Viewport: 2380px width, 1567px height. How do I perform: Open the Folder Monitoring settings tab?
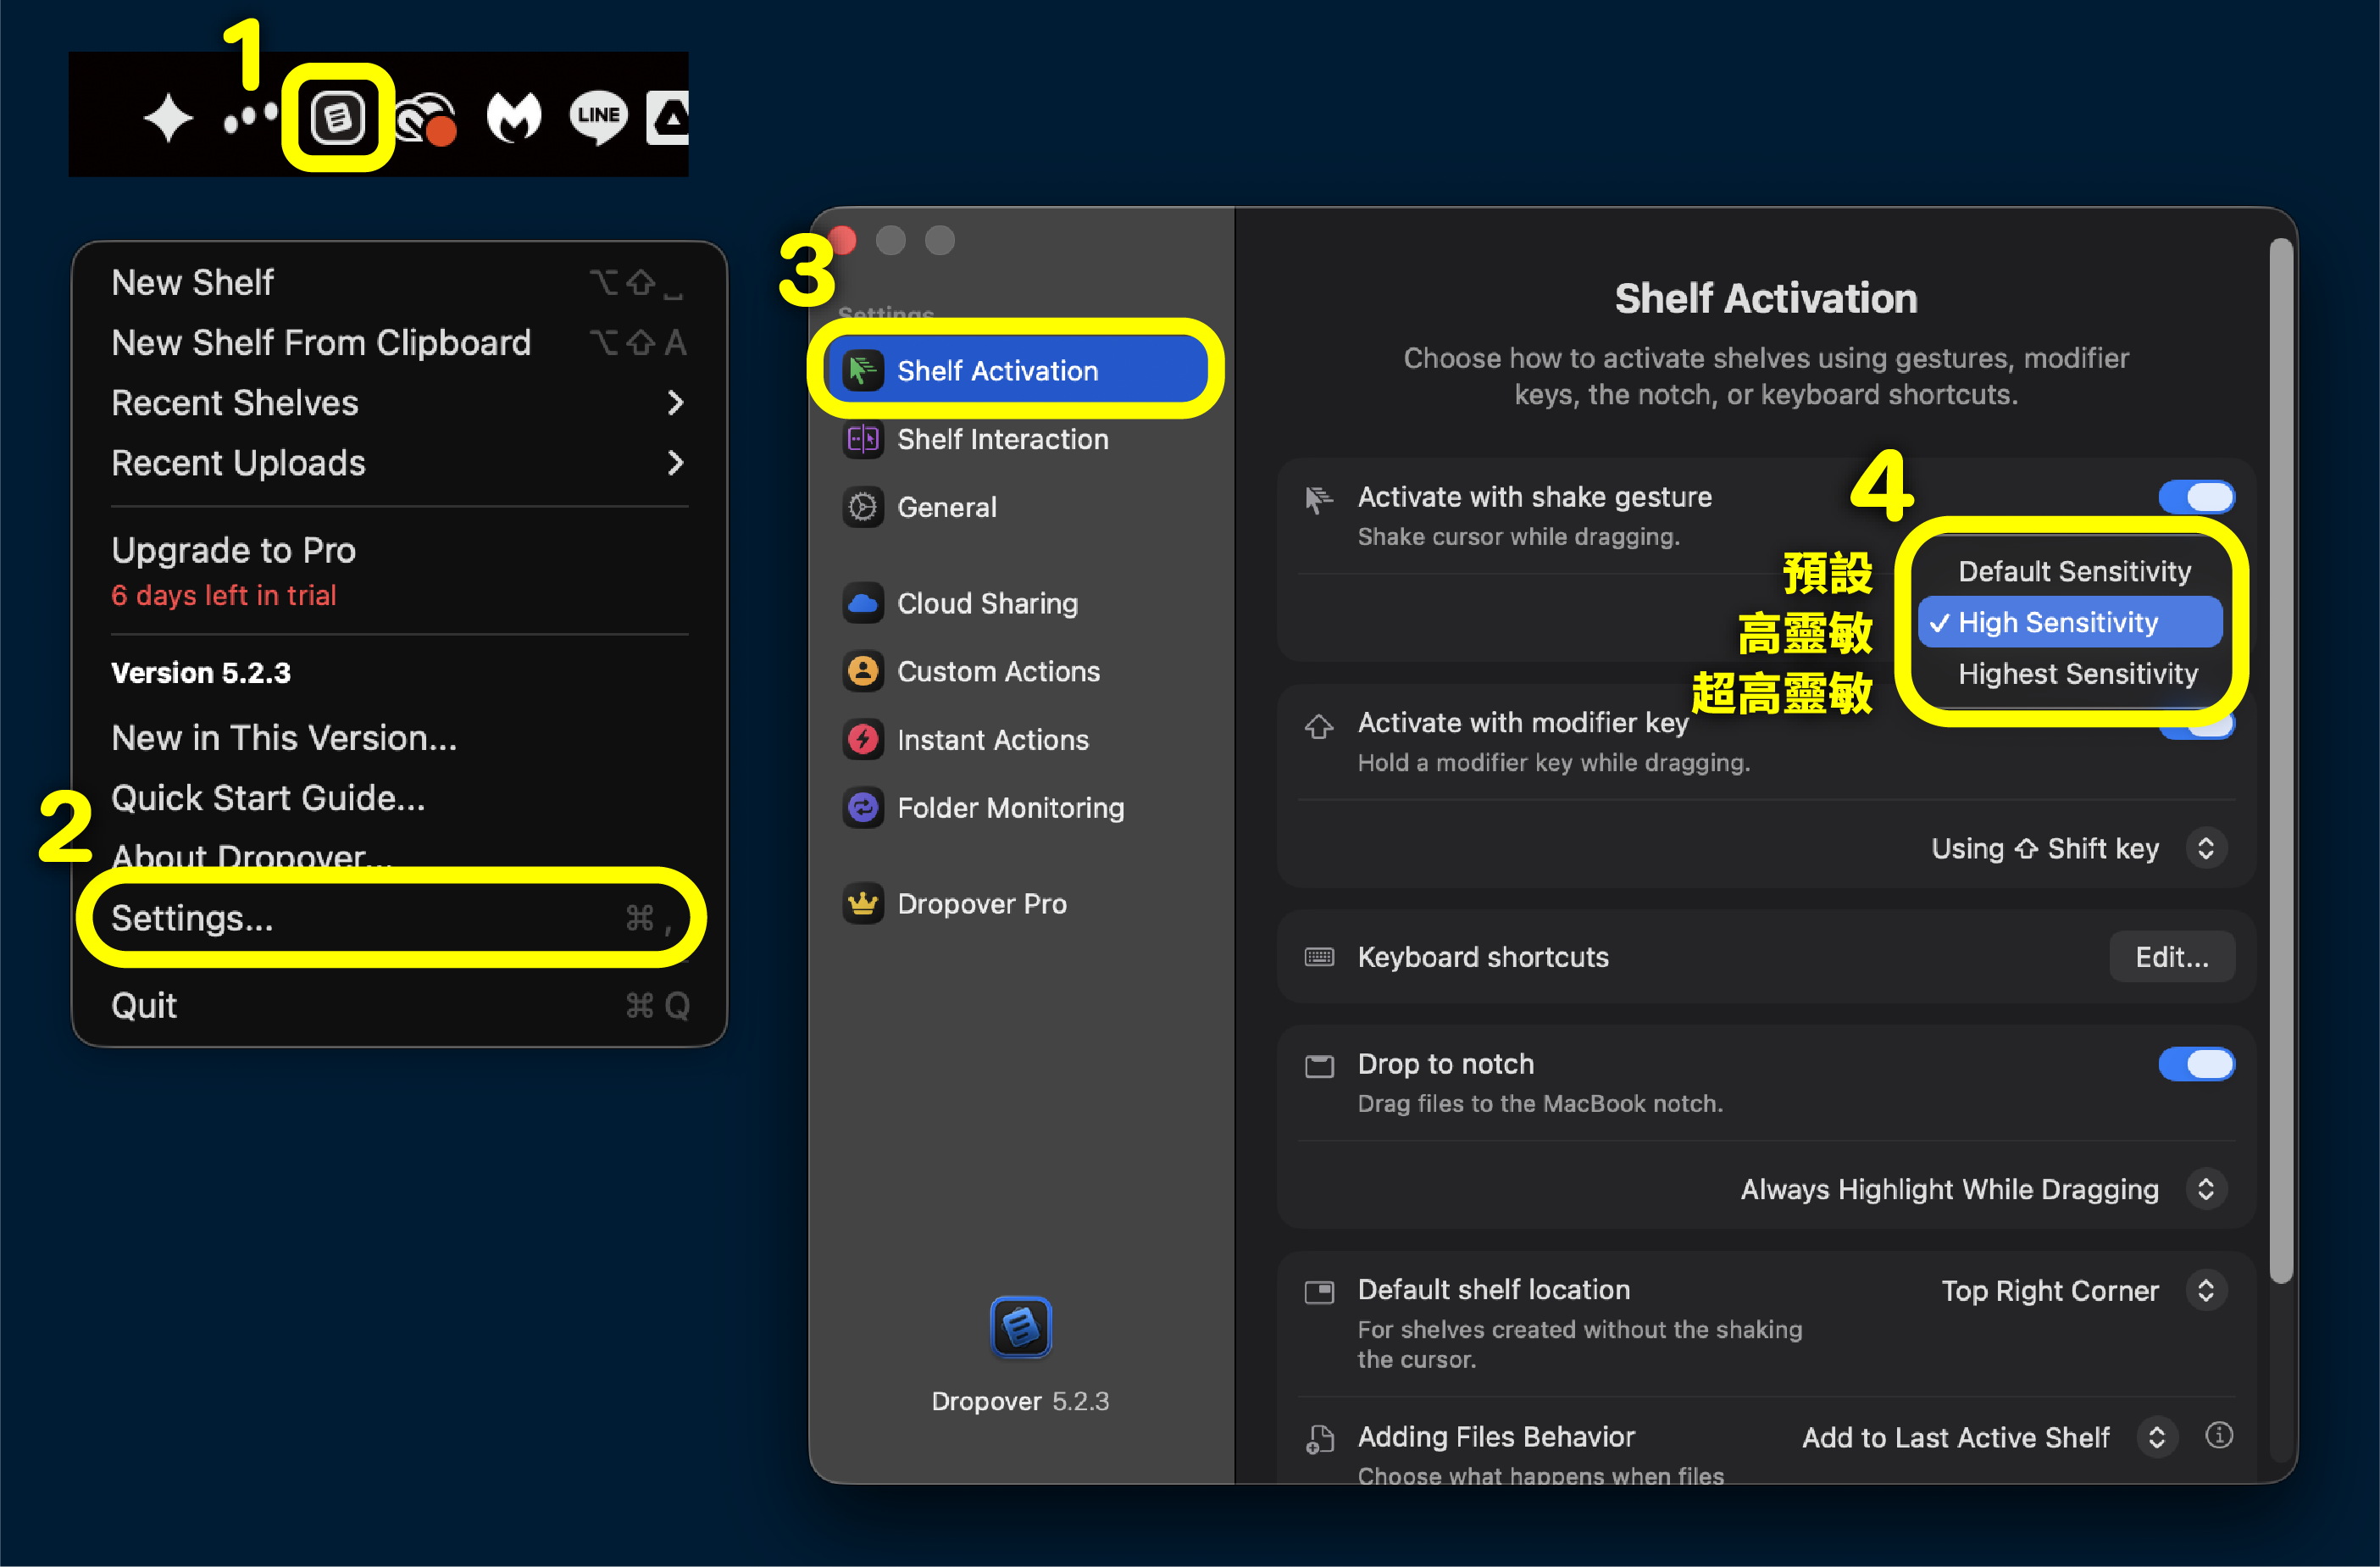[x=1016, y=807]
